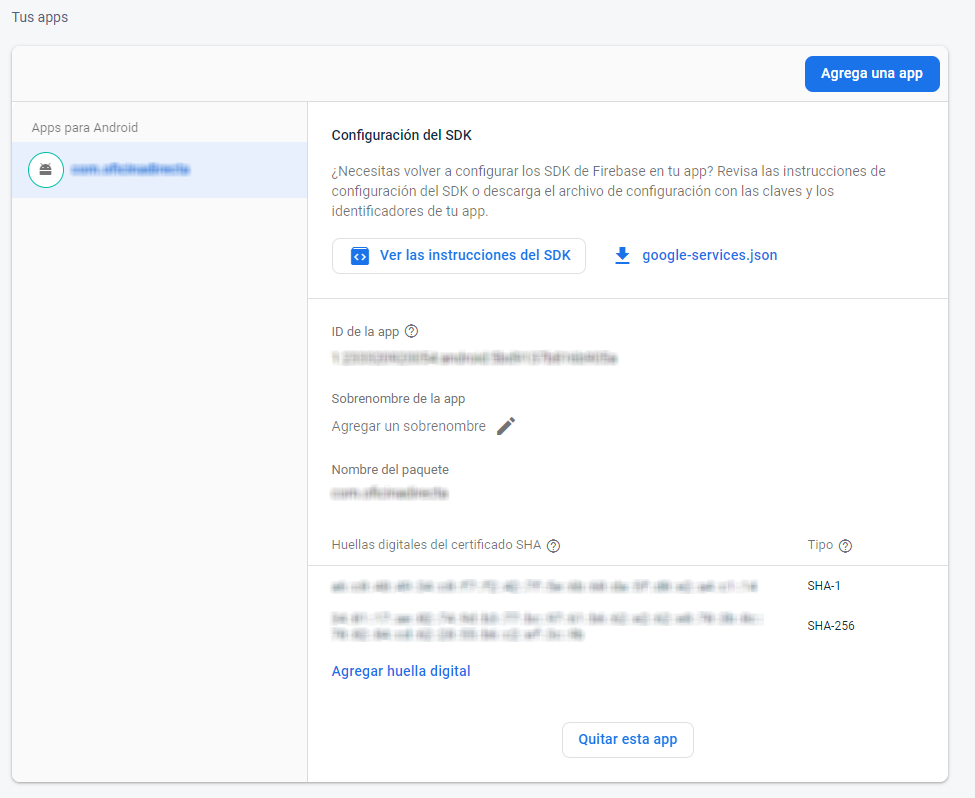The image size is (975, 798).
Task: Open the help icon next to Tipo
Action: [845, 546]
